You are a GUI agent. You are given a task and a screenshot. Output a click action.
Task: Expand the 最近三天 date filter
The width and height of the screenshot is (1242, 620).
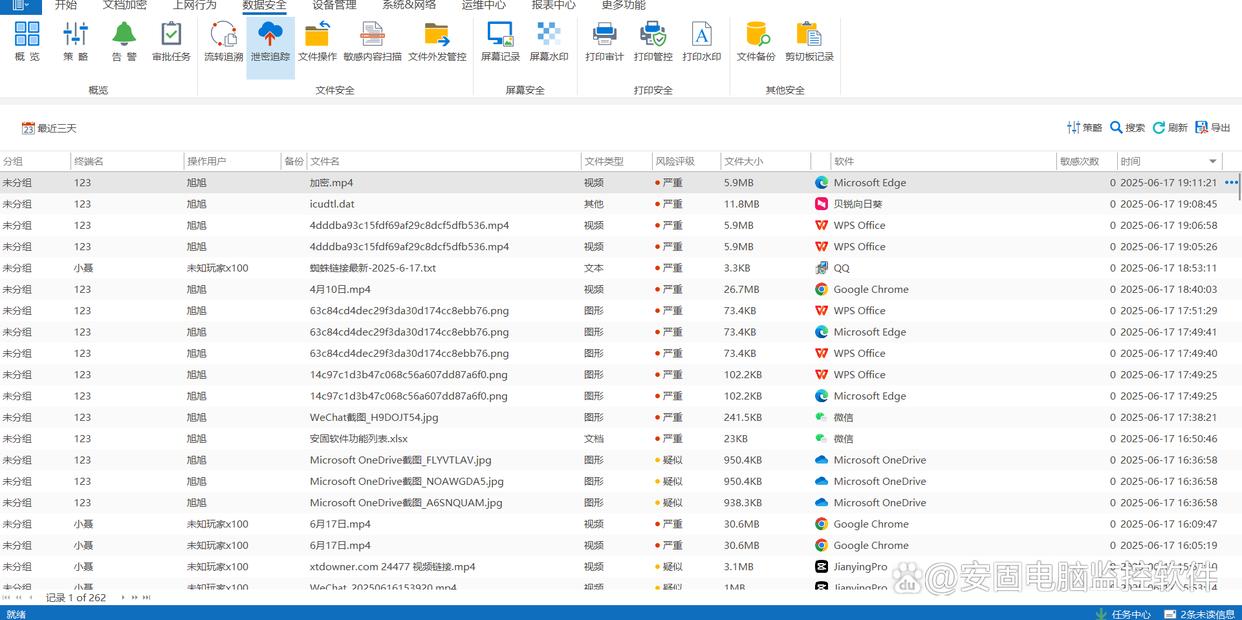(x=49, y=128)
